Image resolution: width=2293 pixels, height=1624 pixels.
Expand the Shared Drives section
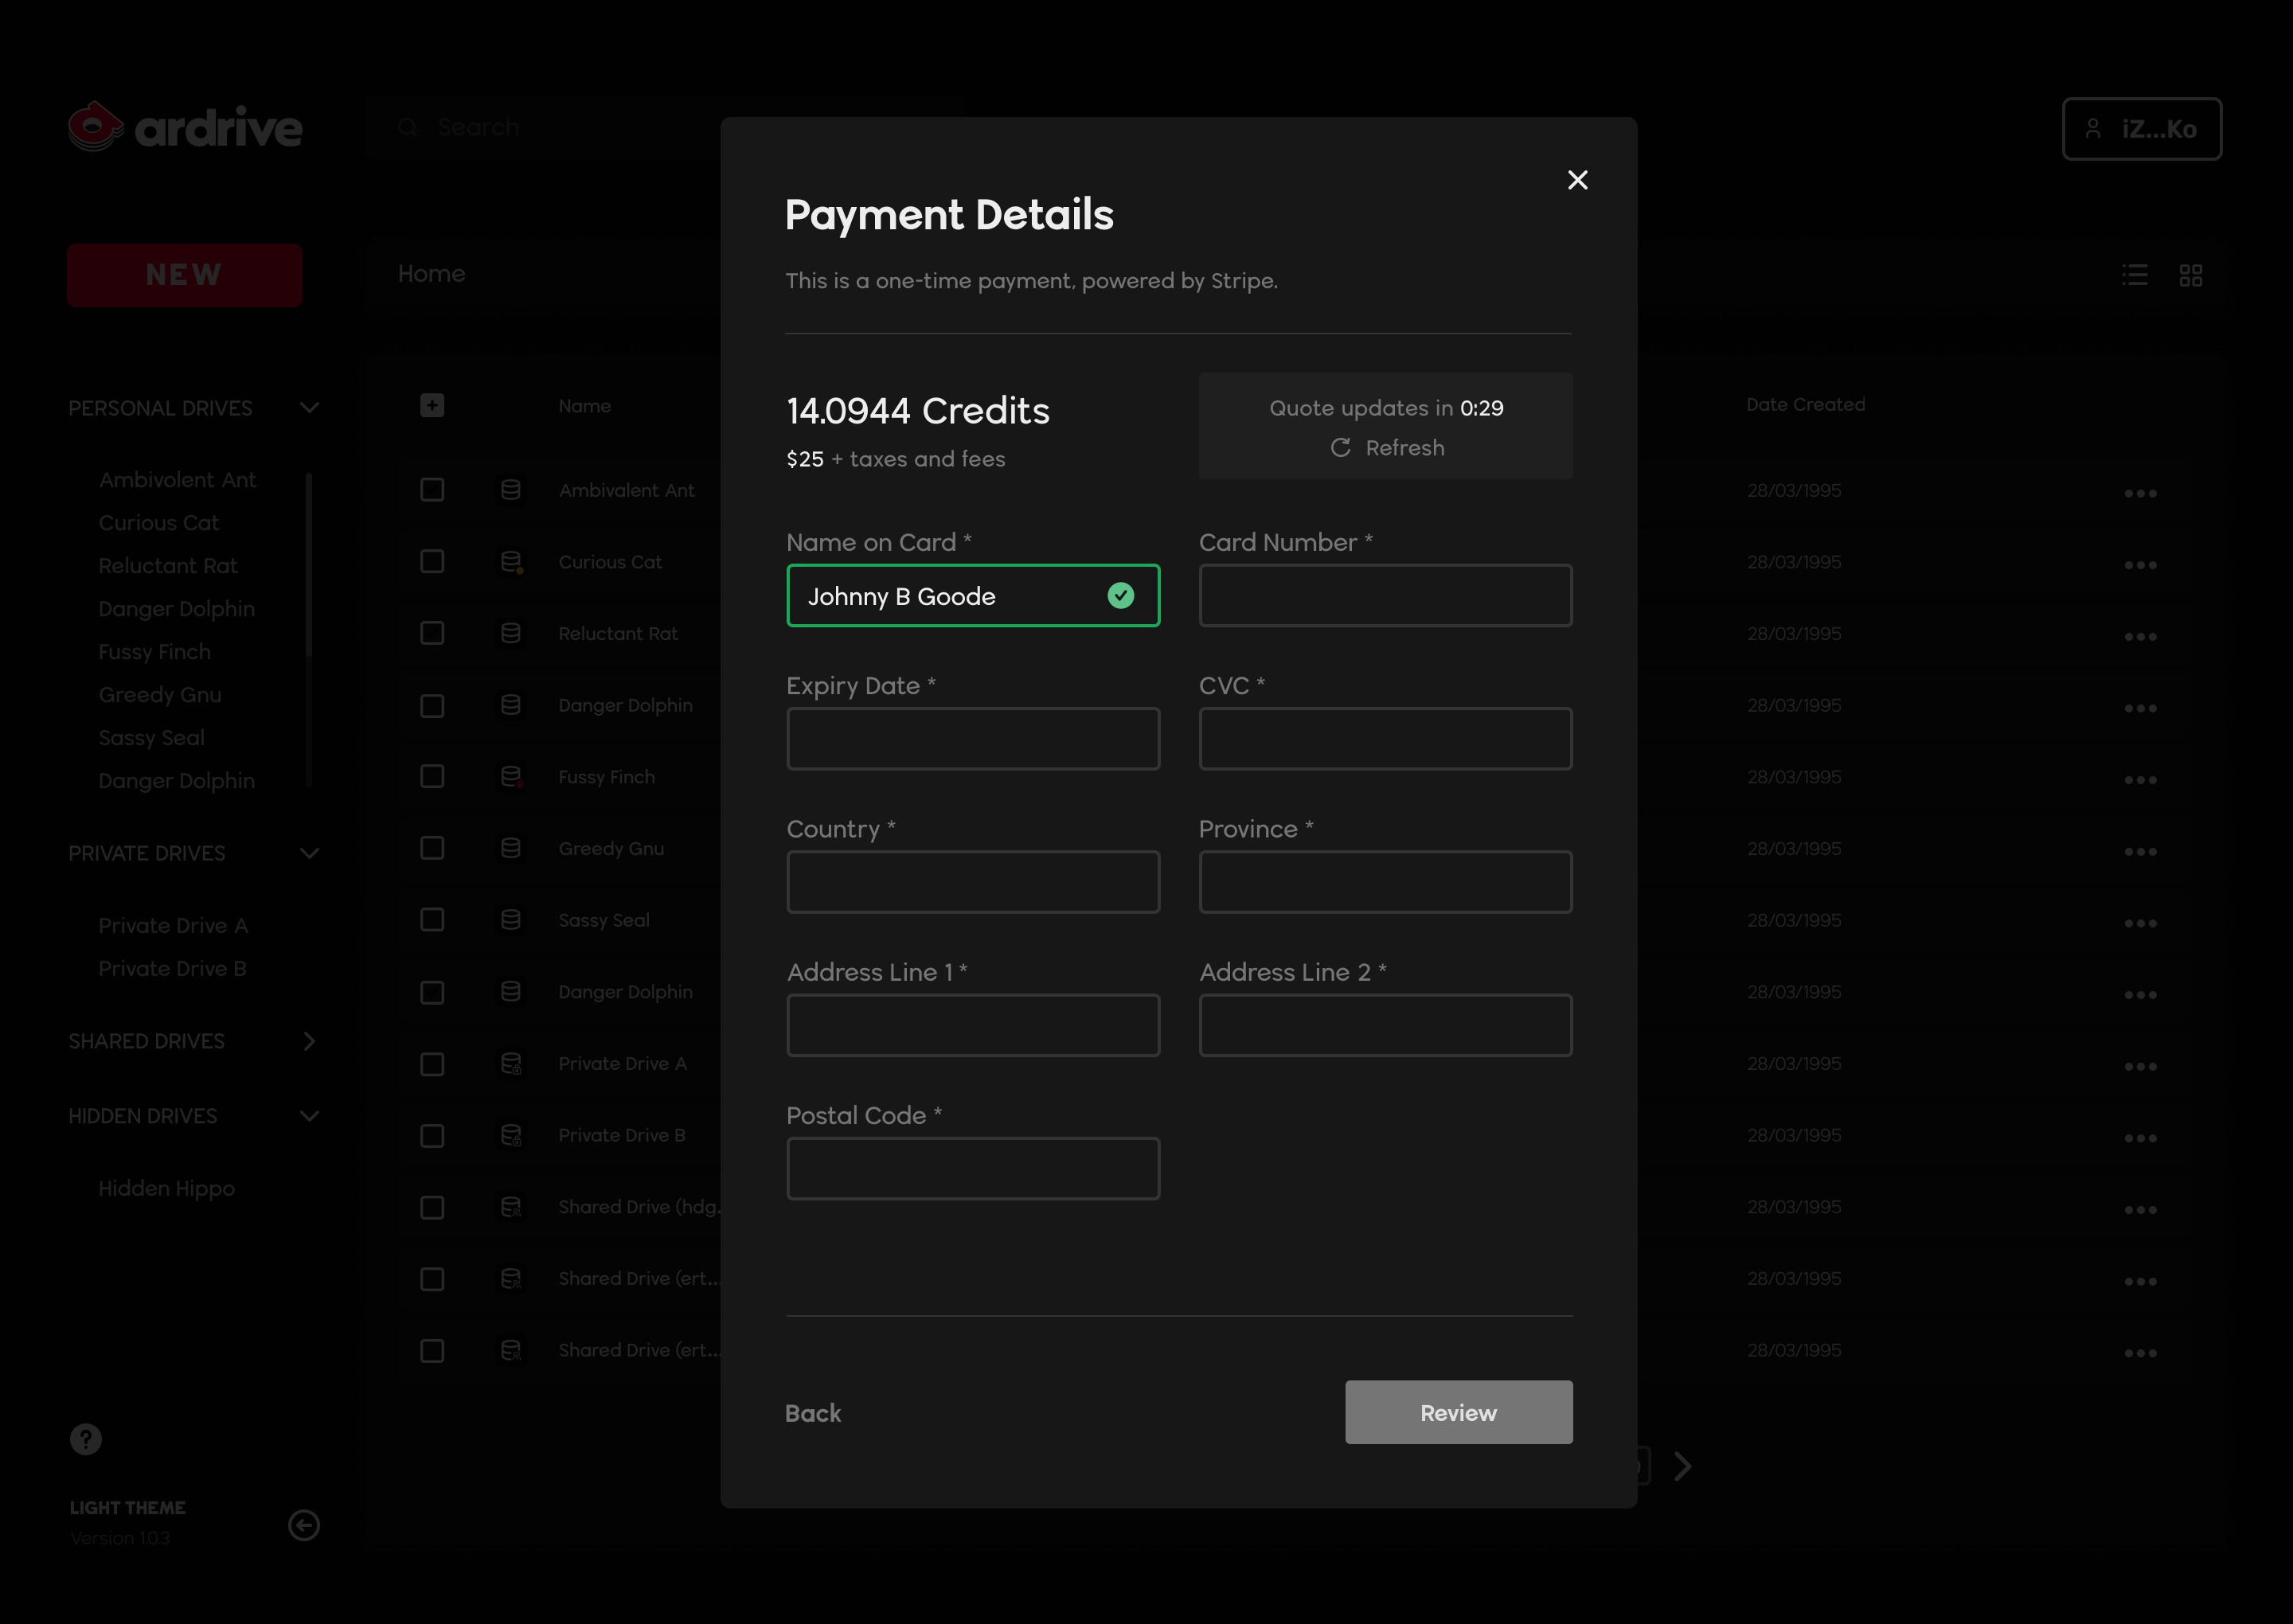[309, 1041]
